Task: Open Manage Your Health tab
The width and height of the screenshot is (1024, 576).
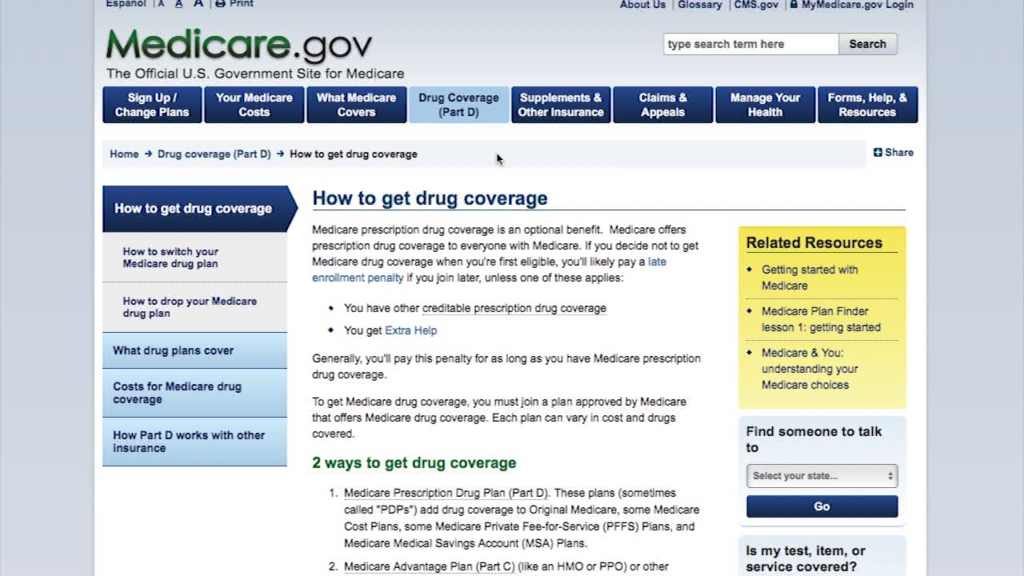Action: point(765,104)
